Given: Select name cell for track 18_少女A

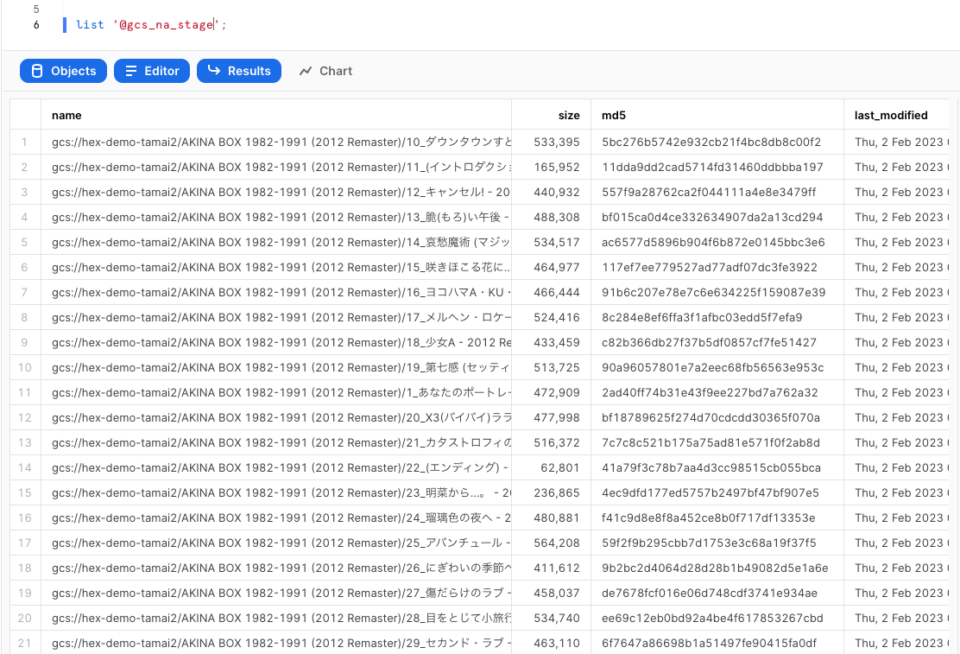Looking at the screenshot, I should [x=276, y=343].
